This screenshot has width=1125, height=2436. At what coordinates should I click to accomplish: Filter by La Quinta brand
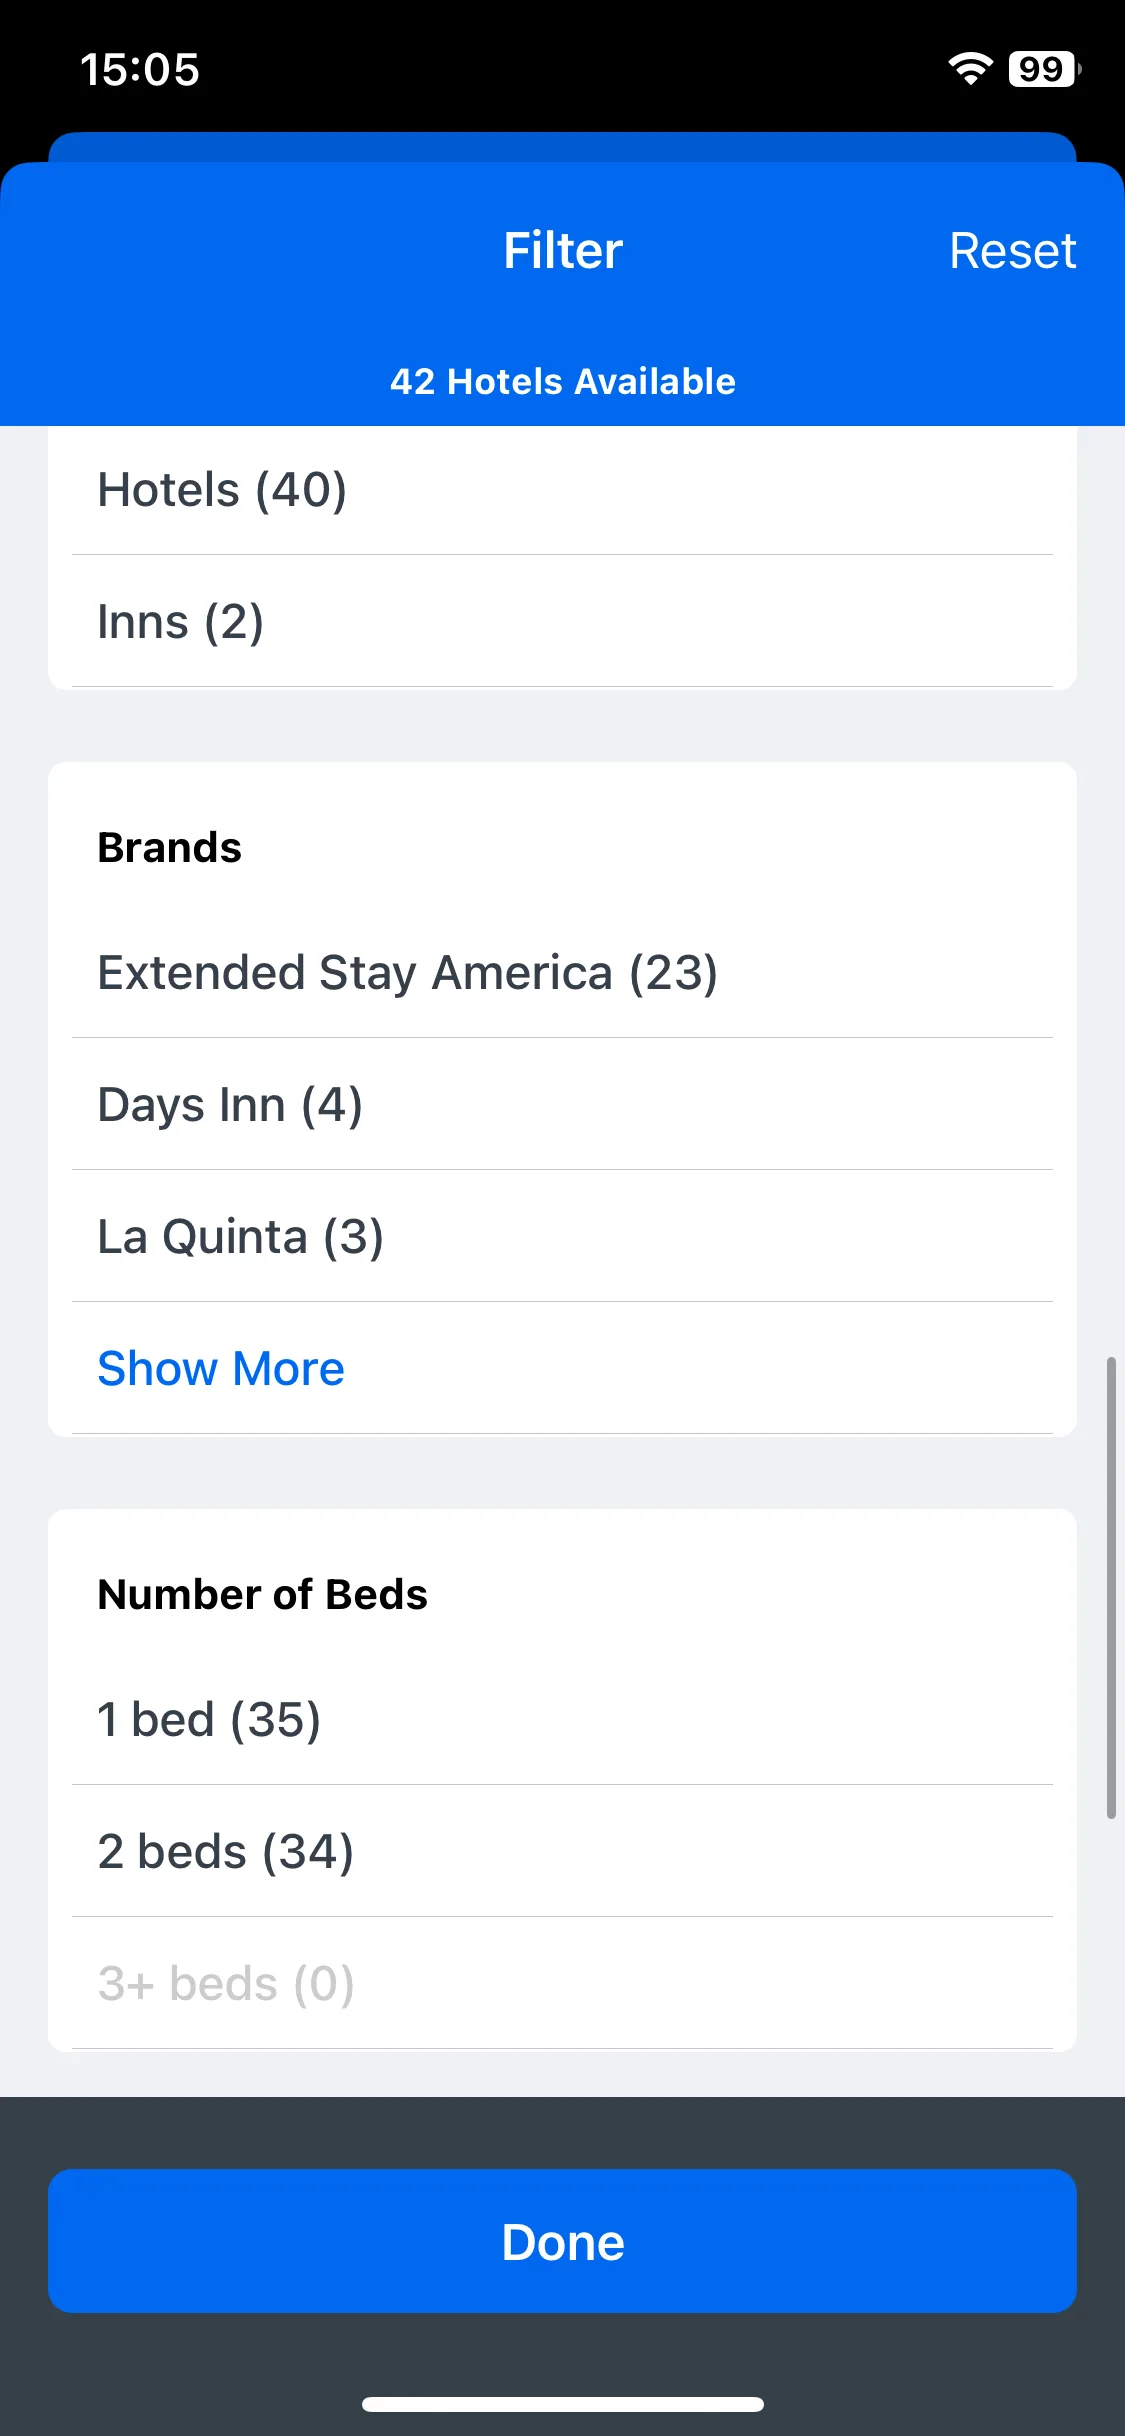[562, 1236]
